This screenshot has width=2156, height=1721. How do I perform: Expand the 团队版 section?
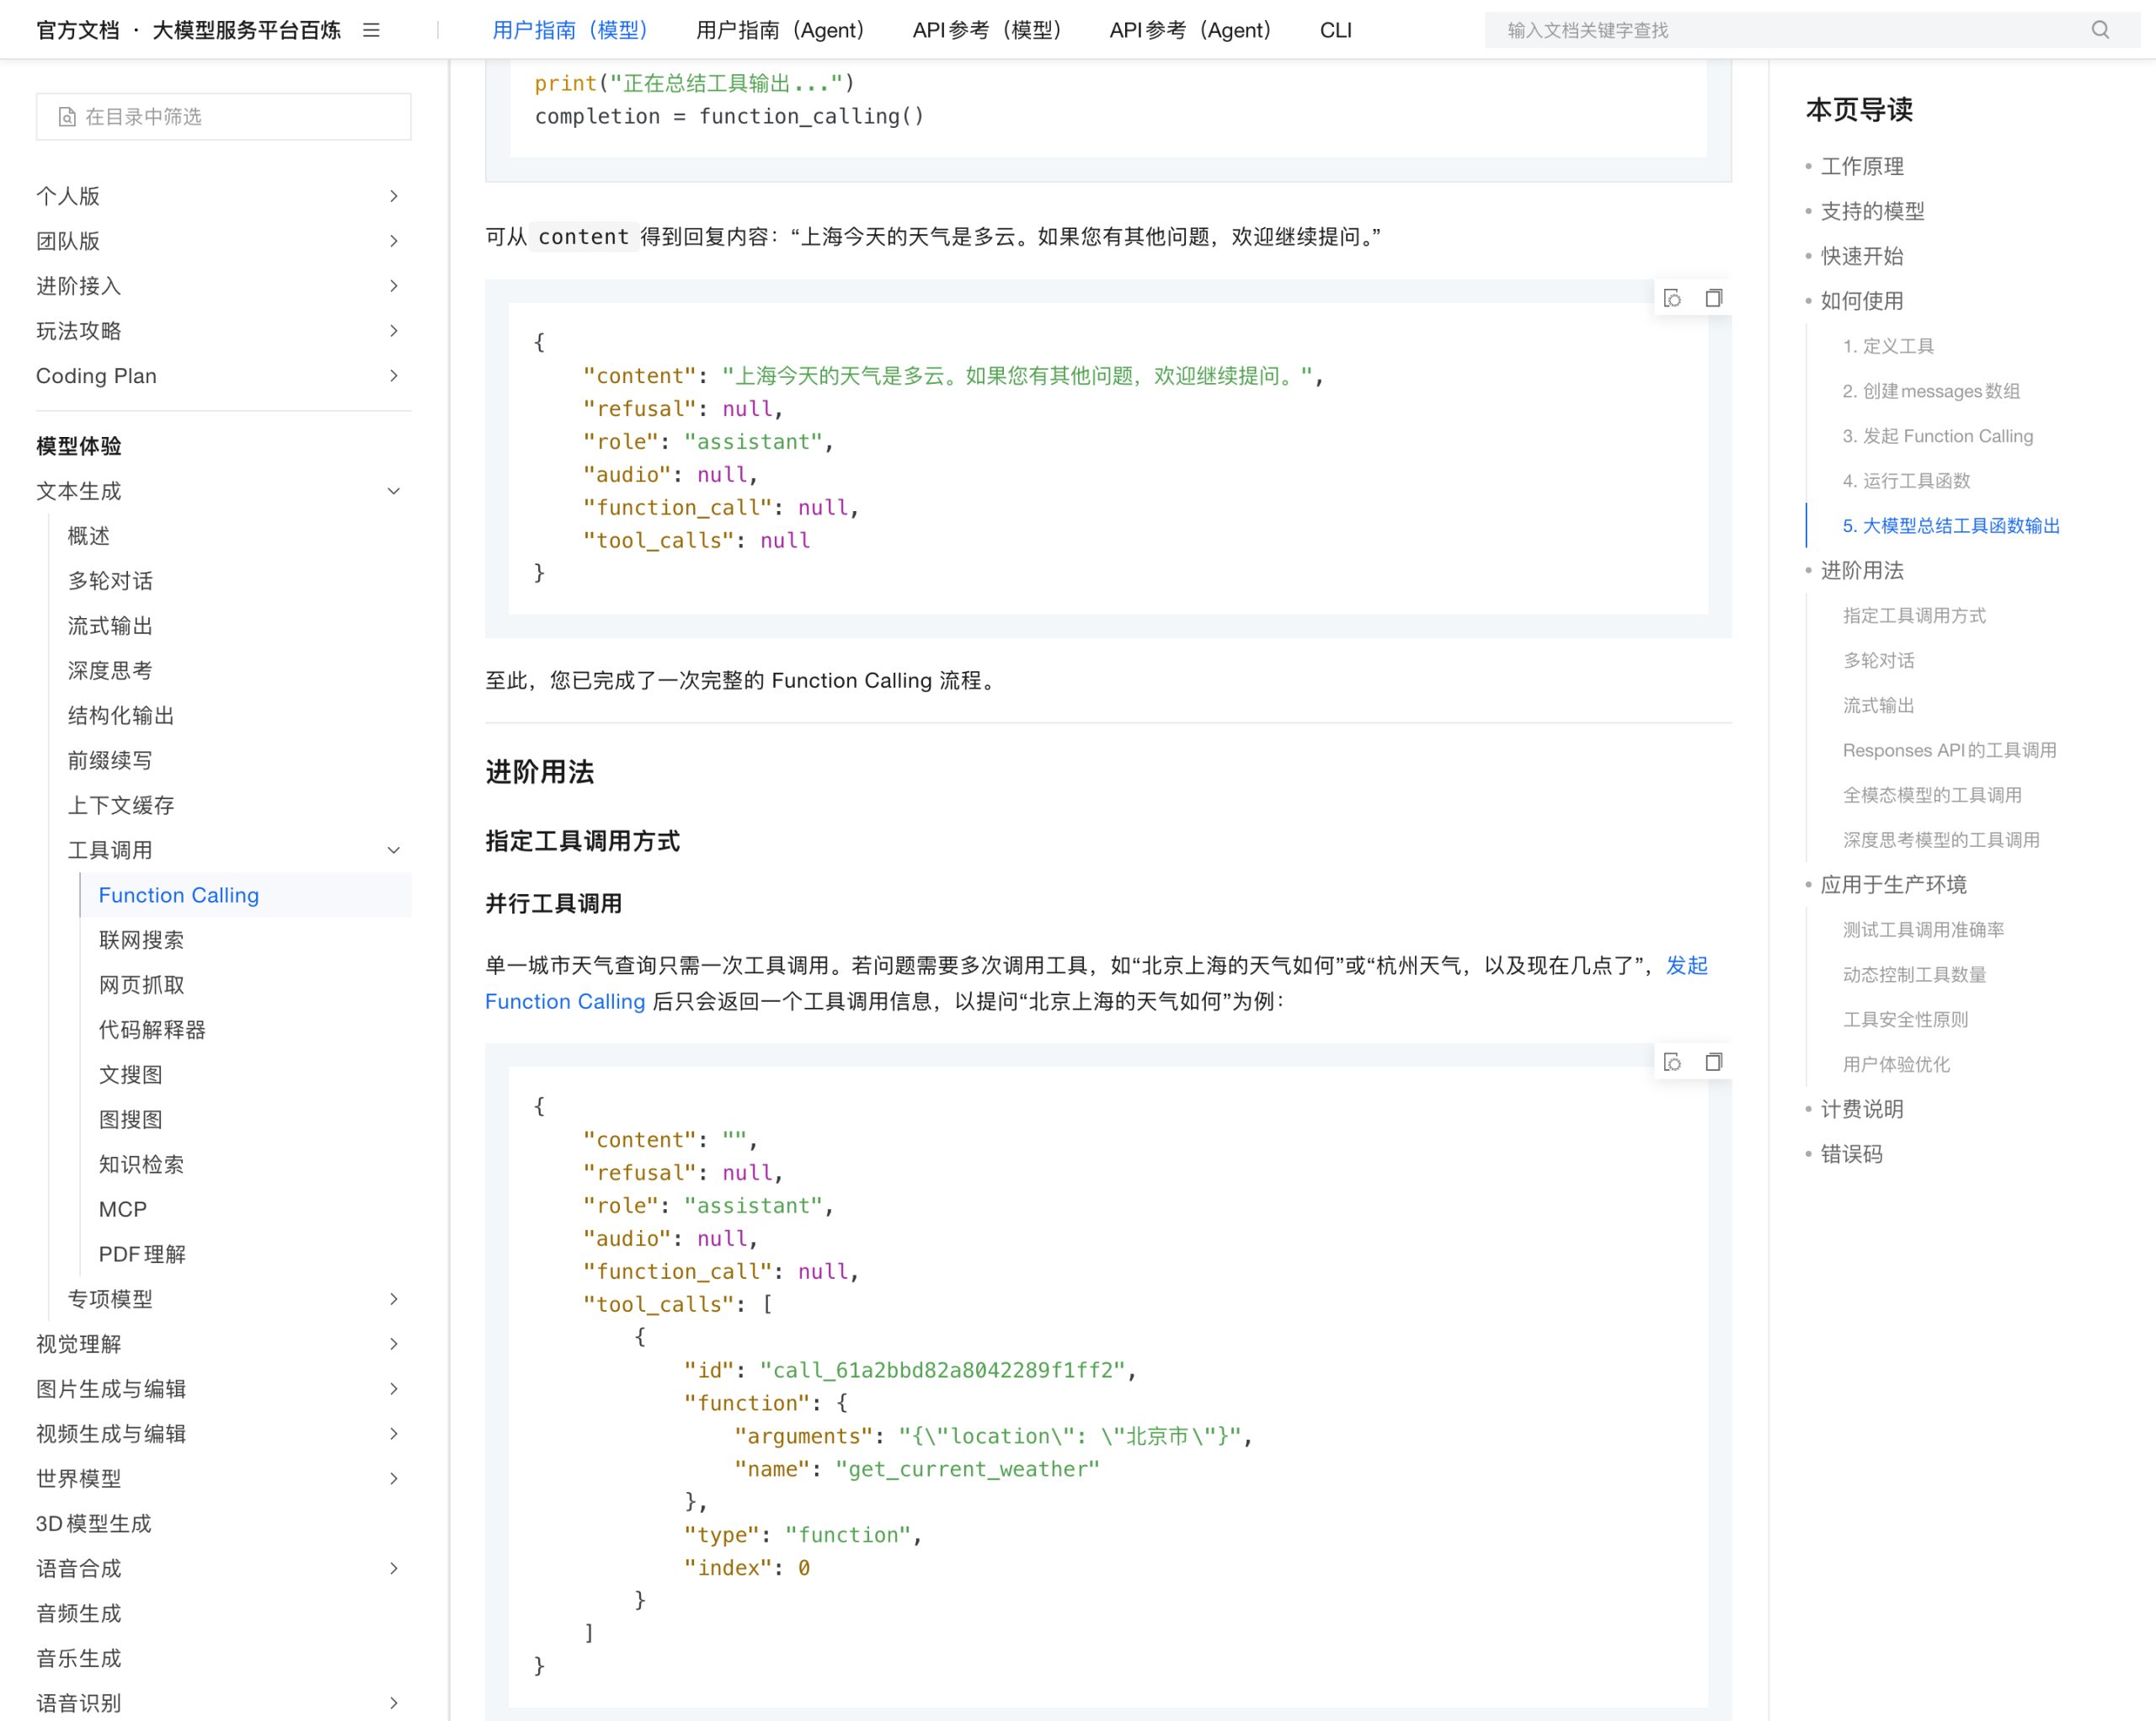(394, 241)
